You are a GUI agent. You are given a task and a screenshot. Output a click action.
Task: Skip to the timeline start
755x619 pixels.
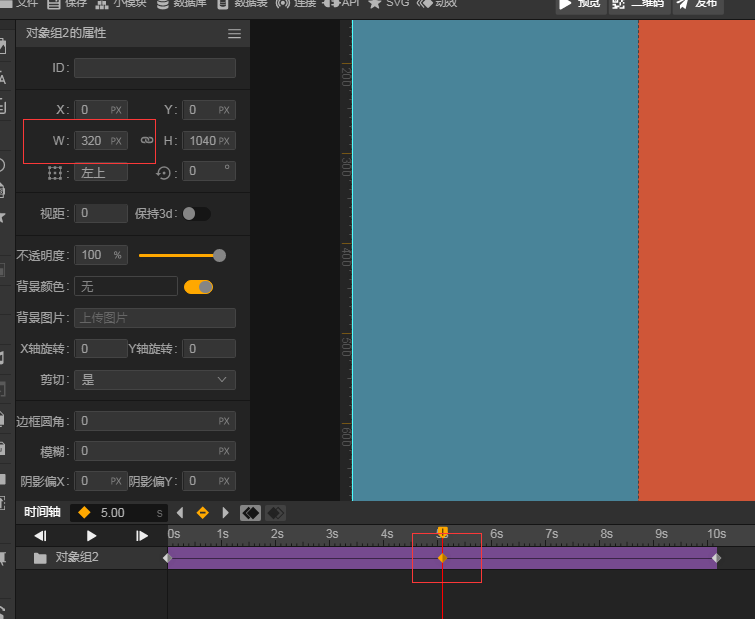40,536
